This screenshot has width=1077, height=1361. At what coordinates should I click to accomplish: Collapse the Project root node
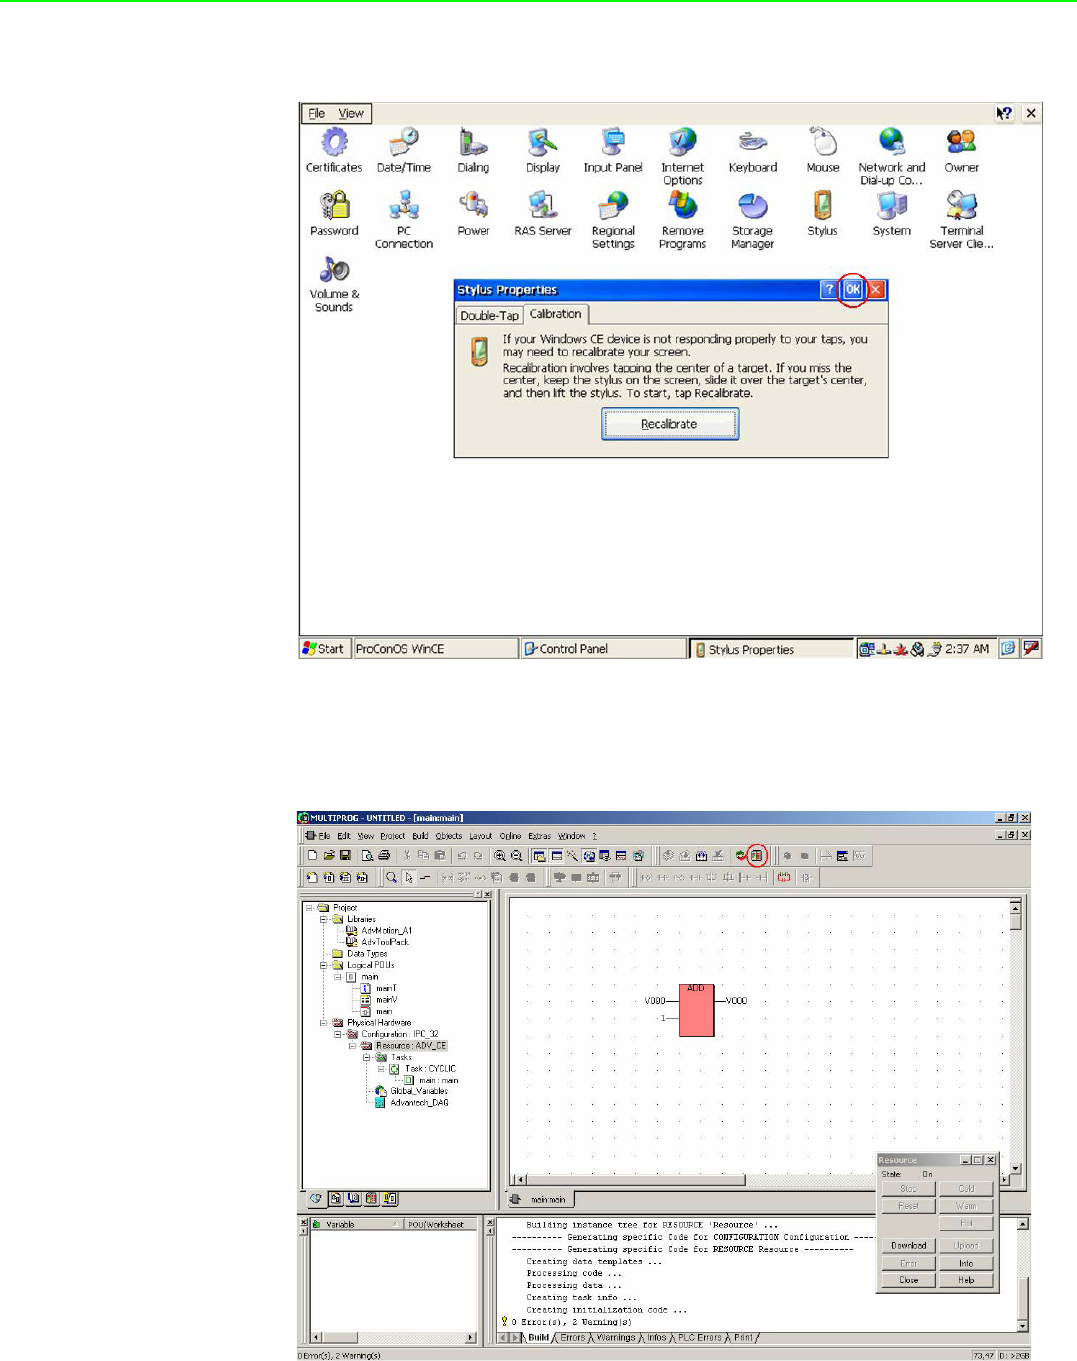pyautogui.click(x=310, y=908)
